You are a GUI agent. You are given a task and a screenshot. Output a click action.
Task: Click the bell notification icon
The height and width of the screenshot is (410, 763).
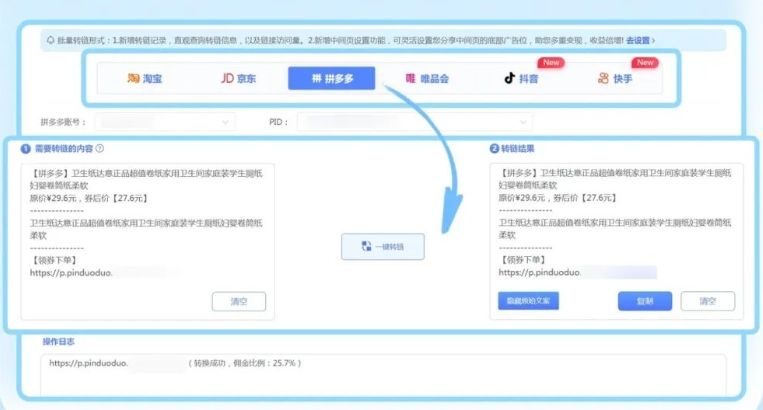[x=51, y=40]
